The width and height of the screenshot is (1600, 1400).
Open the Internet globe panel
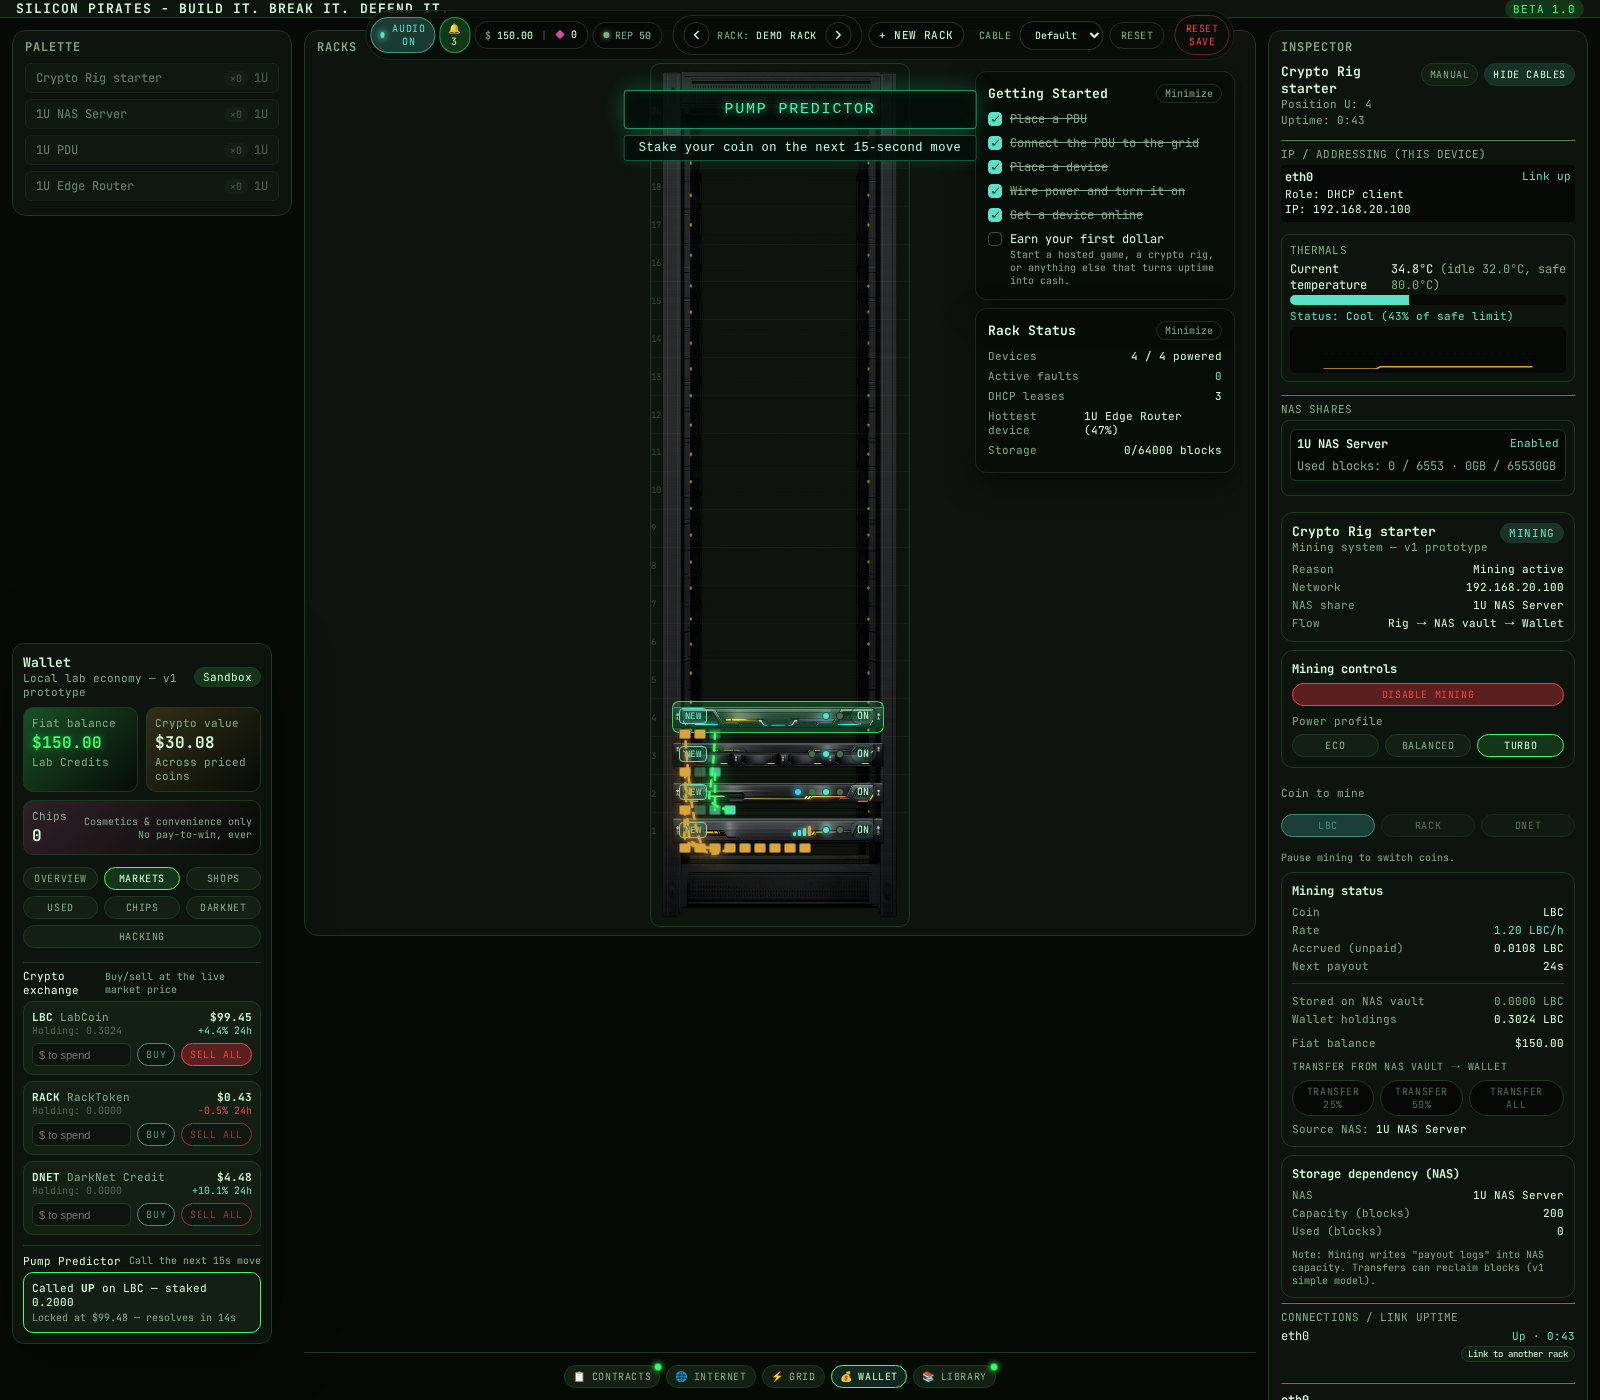coord(711,1377)
